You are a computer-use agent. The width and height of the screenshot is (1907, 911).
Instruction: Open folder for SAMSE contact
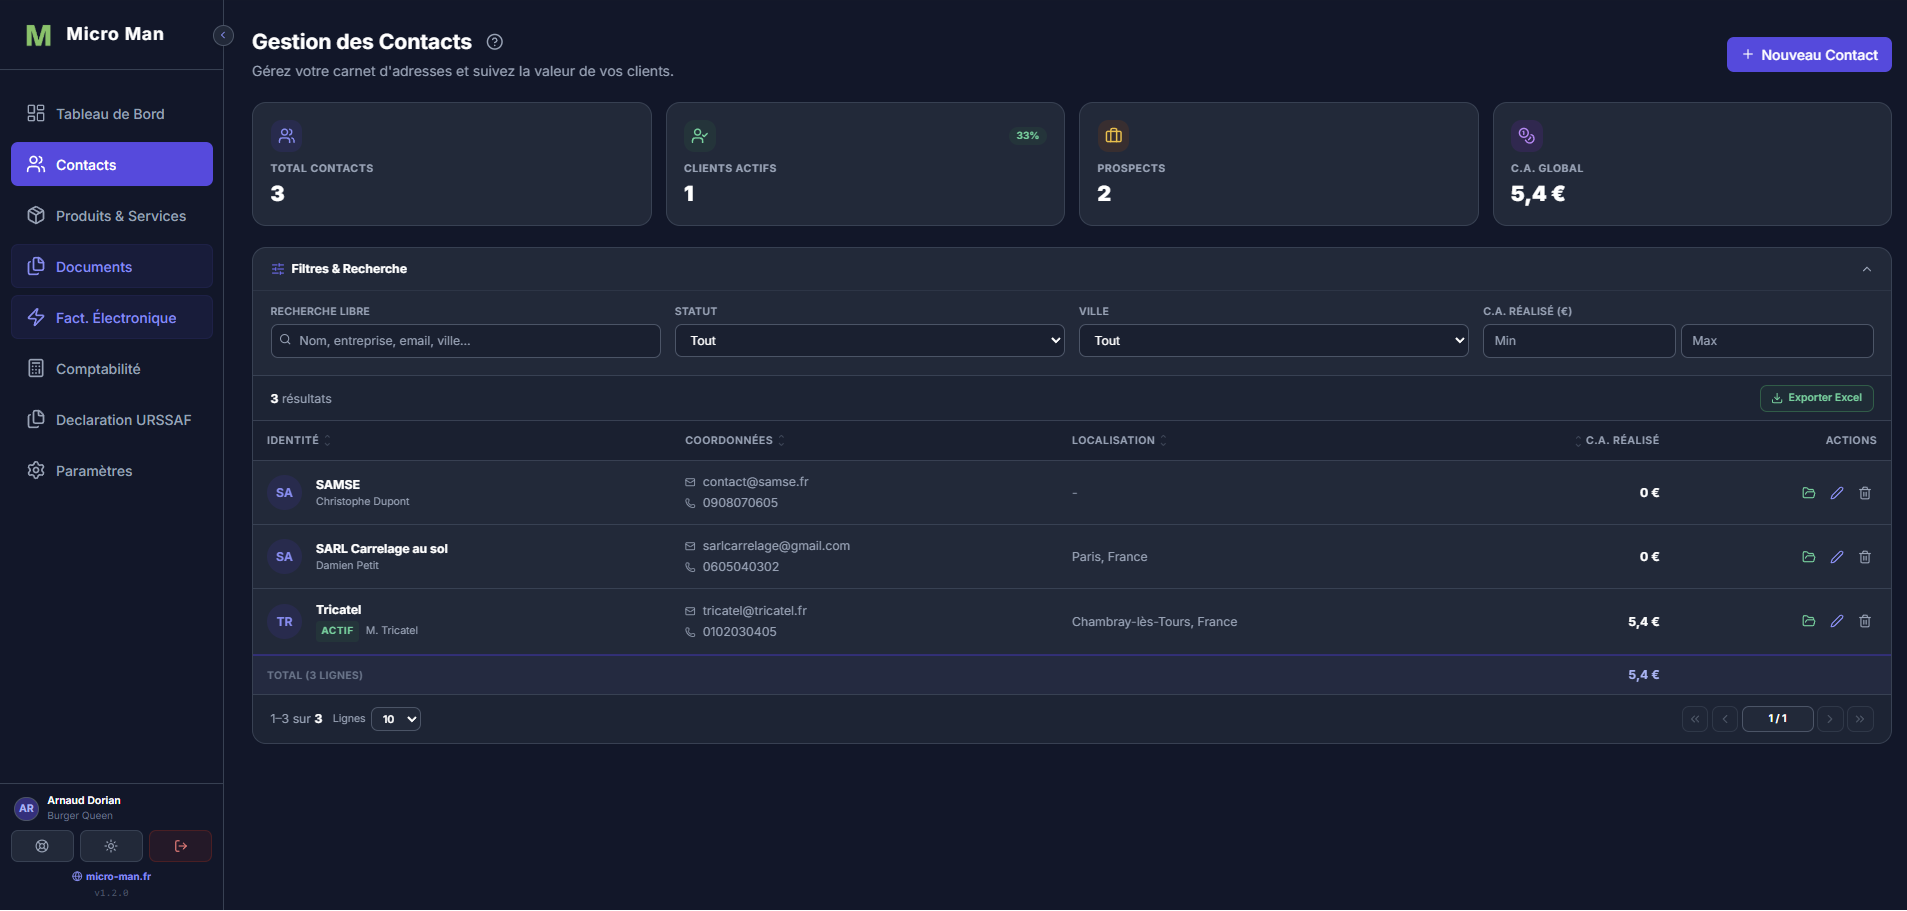tap(1808, 493)
